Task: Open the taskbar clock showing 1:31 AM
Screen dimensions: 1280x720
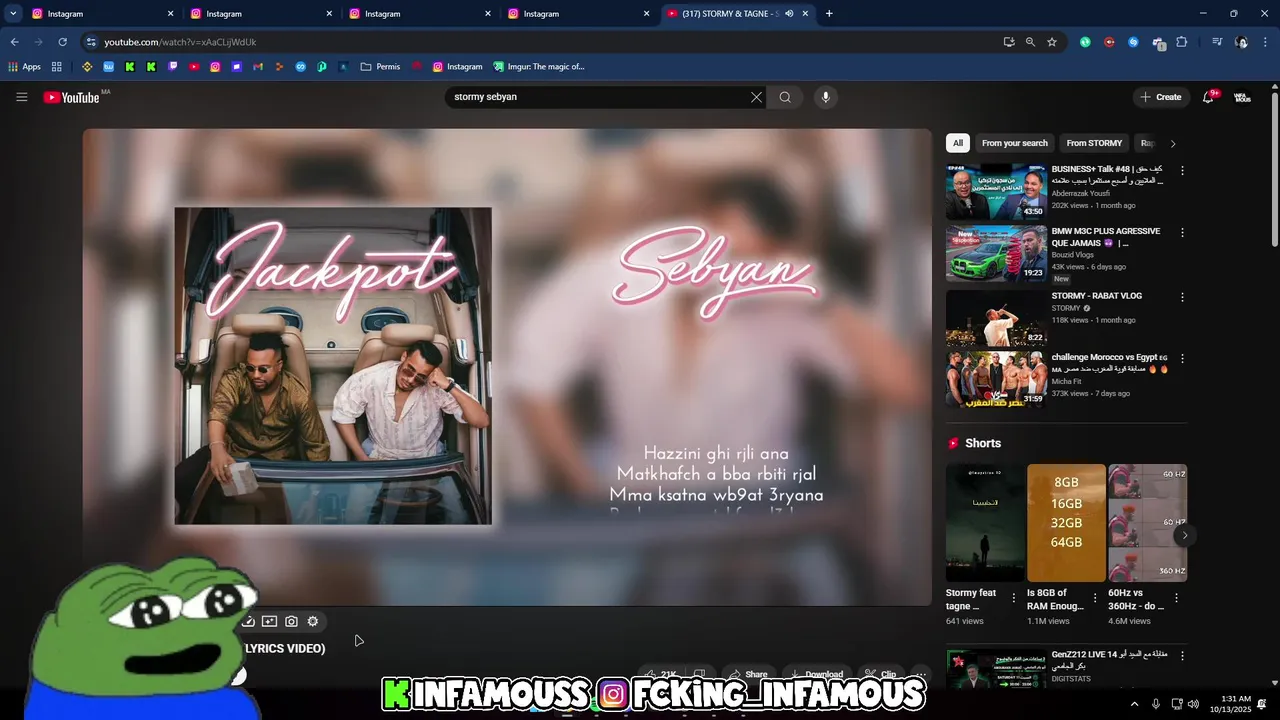Action: 1229,704
